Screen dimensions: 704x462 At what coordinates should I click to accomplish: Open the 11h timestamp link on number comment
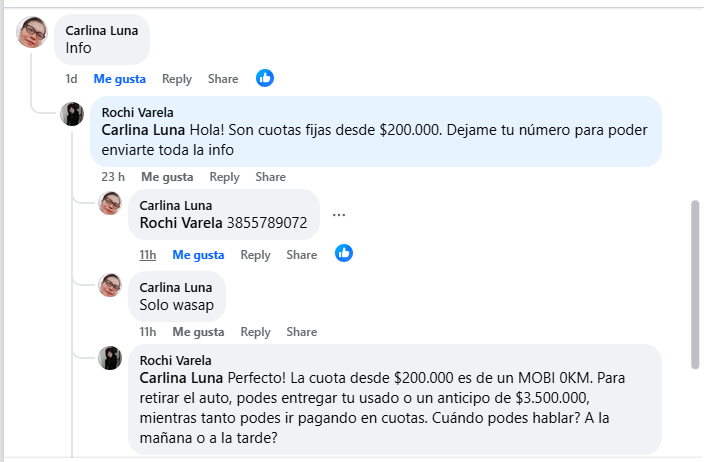[x=148, y=255]
